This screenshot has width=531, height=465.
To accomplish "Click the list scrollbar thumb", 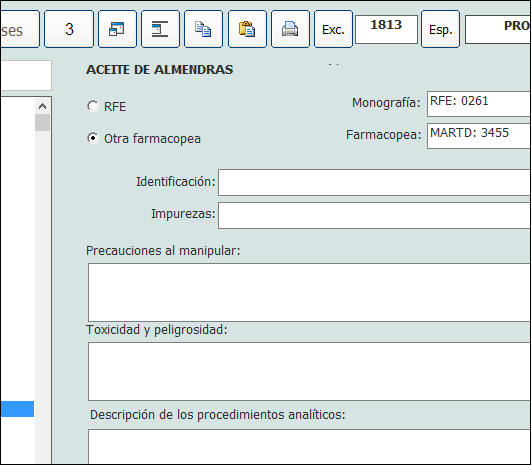I will pyautogui.click(x=42, y=122).
